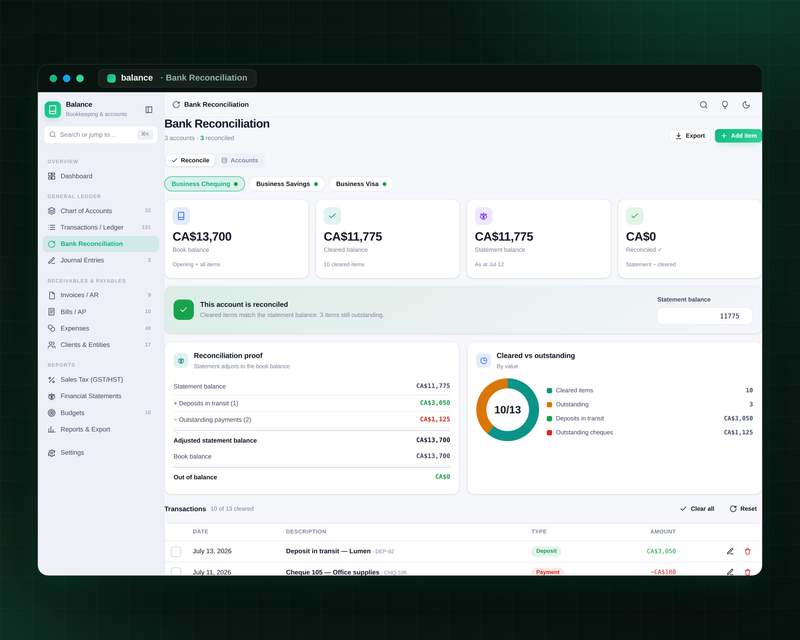Edit the Cheque 105 row with pencil
The height and width of the screenshot is (640, 800).
pos(730,572)
